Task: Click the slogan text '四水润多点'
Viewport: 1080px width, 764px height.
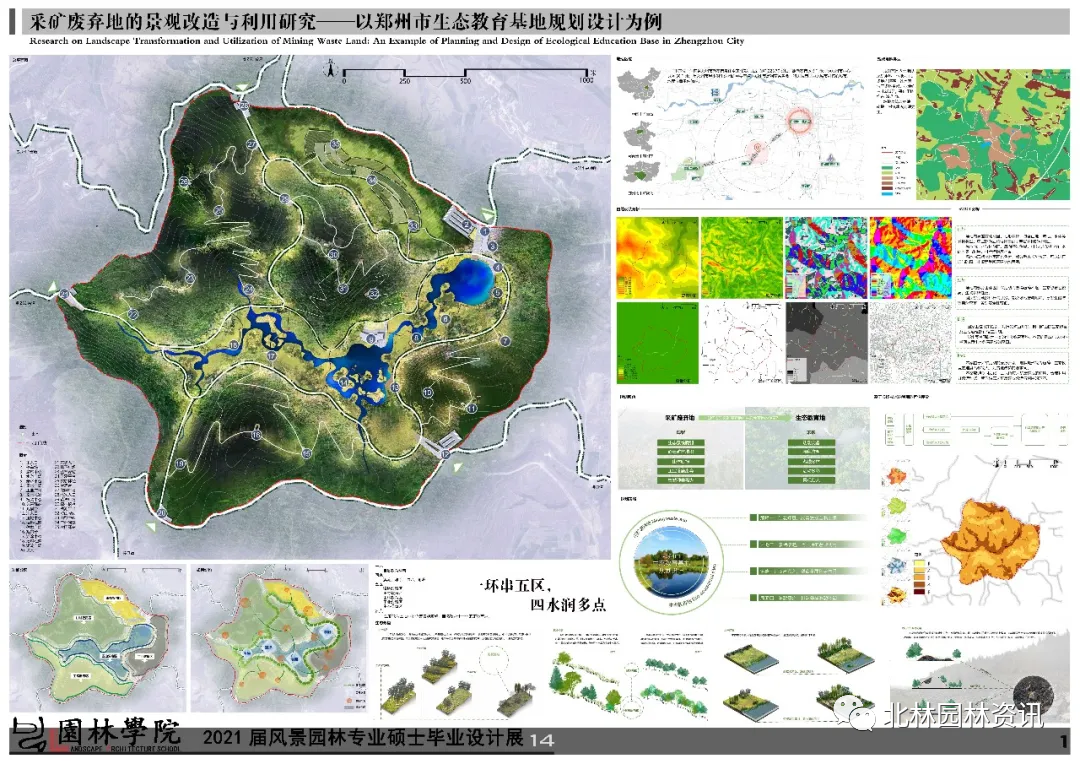Action: 568,604
